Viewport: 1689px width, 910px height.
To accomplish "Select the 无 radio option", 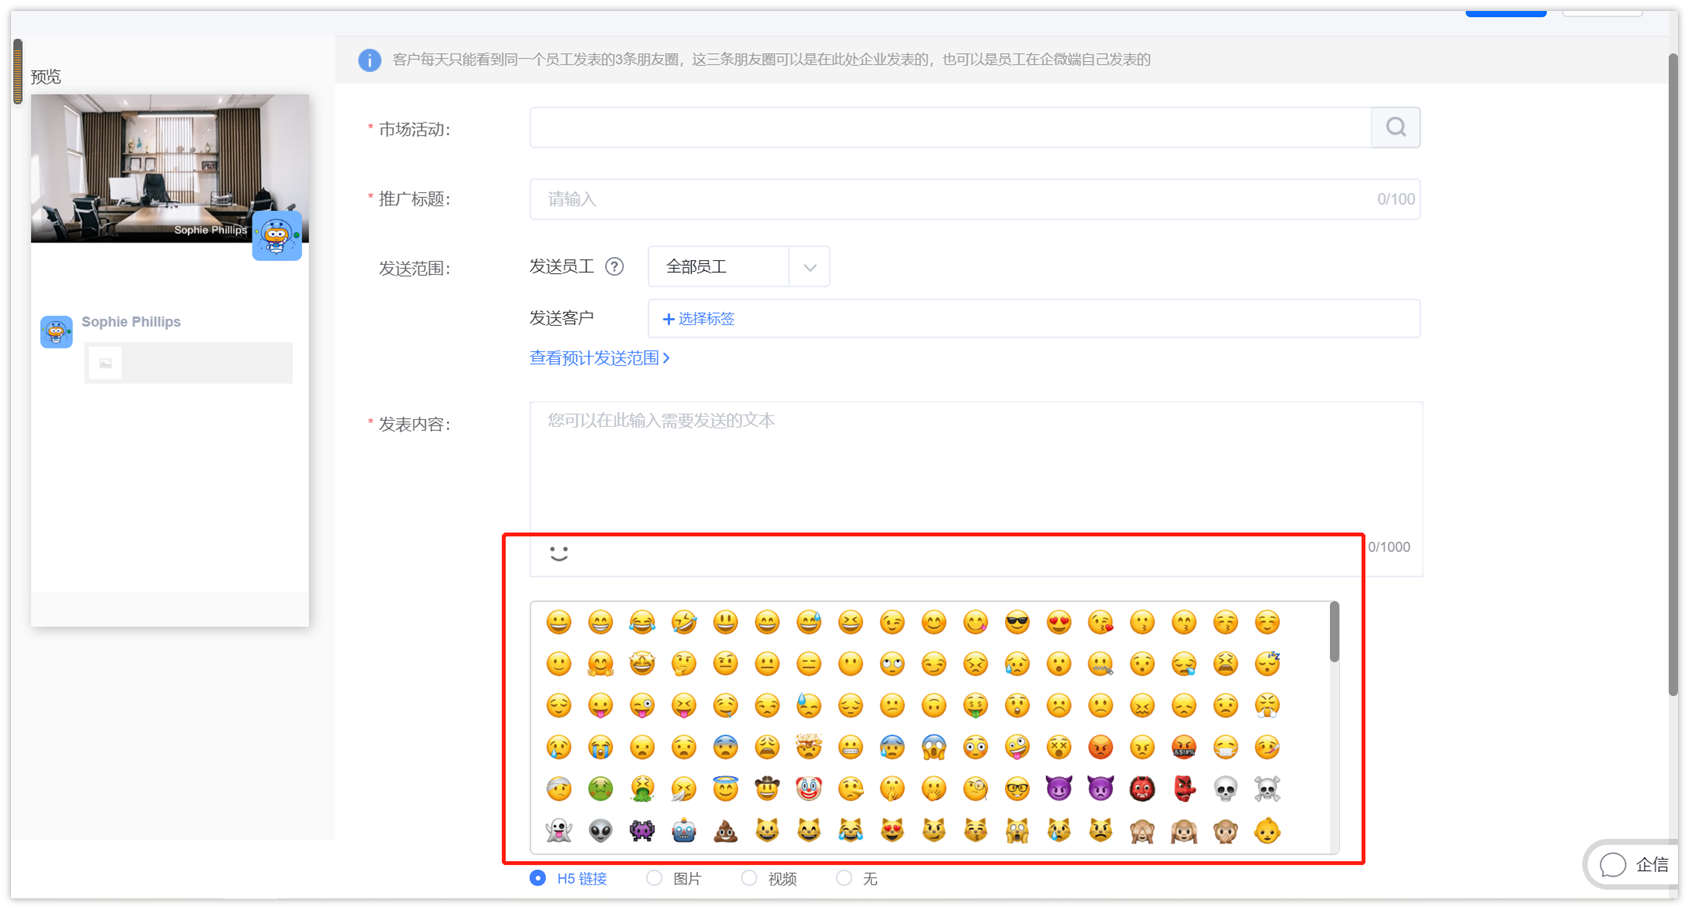I will point(844,878).
